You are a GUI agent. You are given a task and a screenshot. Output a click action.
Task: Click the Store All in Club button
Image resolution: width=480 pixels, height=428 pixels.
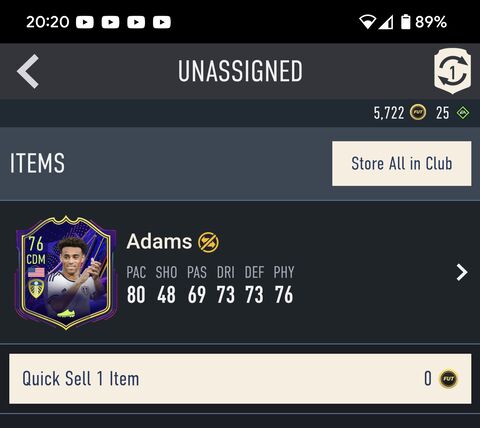tap(402, 164)
